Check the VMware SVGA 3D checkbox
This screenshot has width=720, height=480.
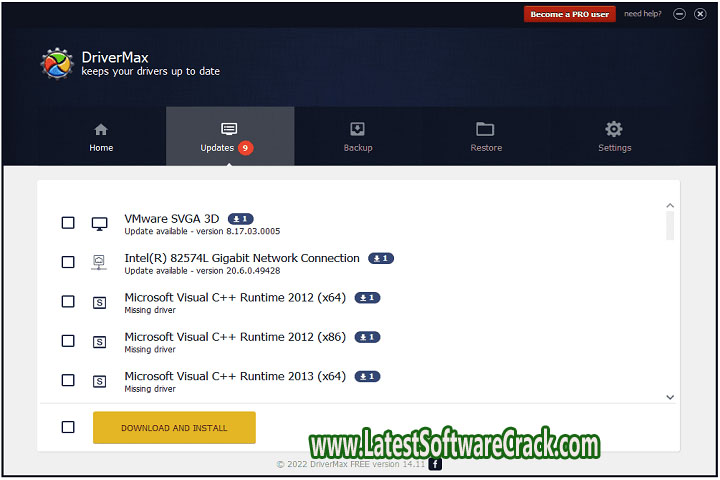point(68,223)
